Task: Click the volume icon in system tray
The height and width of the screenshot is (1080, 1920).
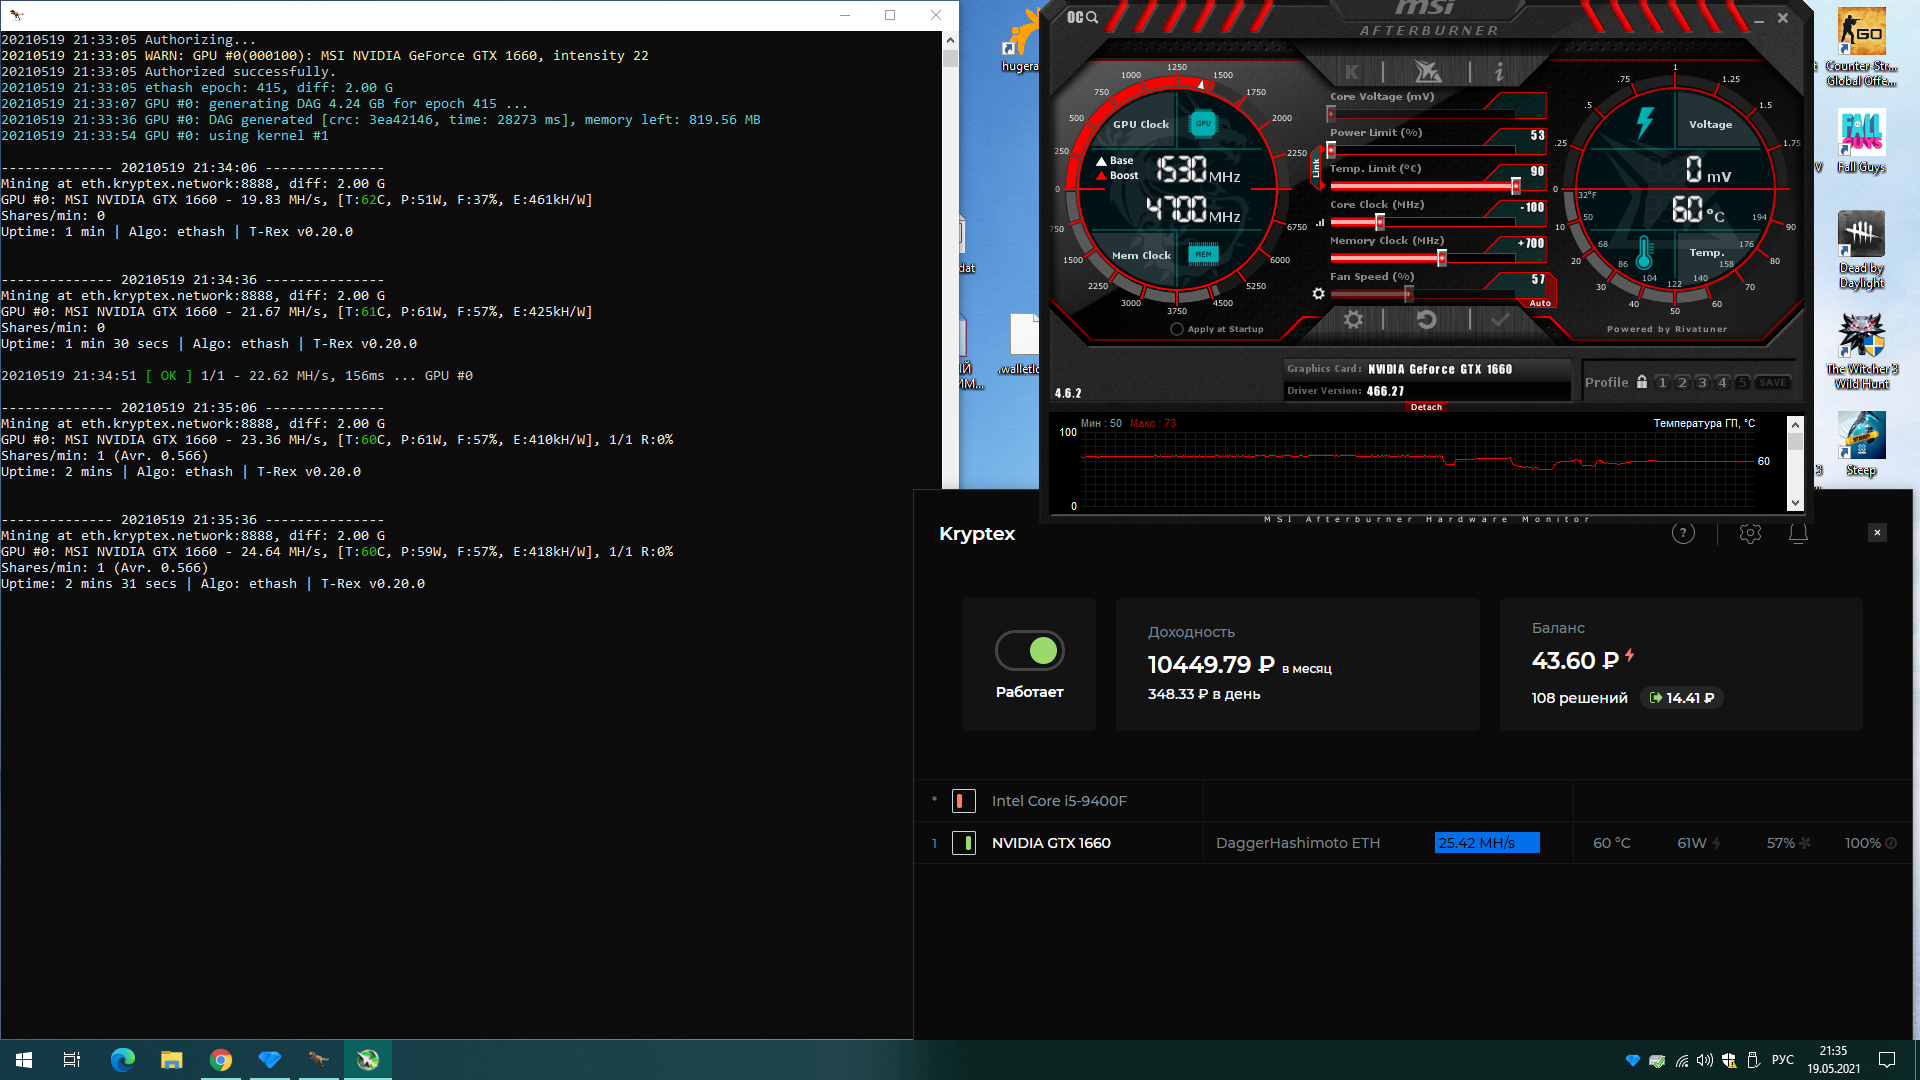Action: [x=1705, y=1060]
